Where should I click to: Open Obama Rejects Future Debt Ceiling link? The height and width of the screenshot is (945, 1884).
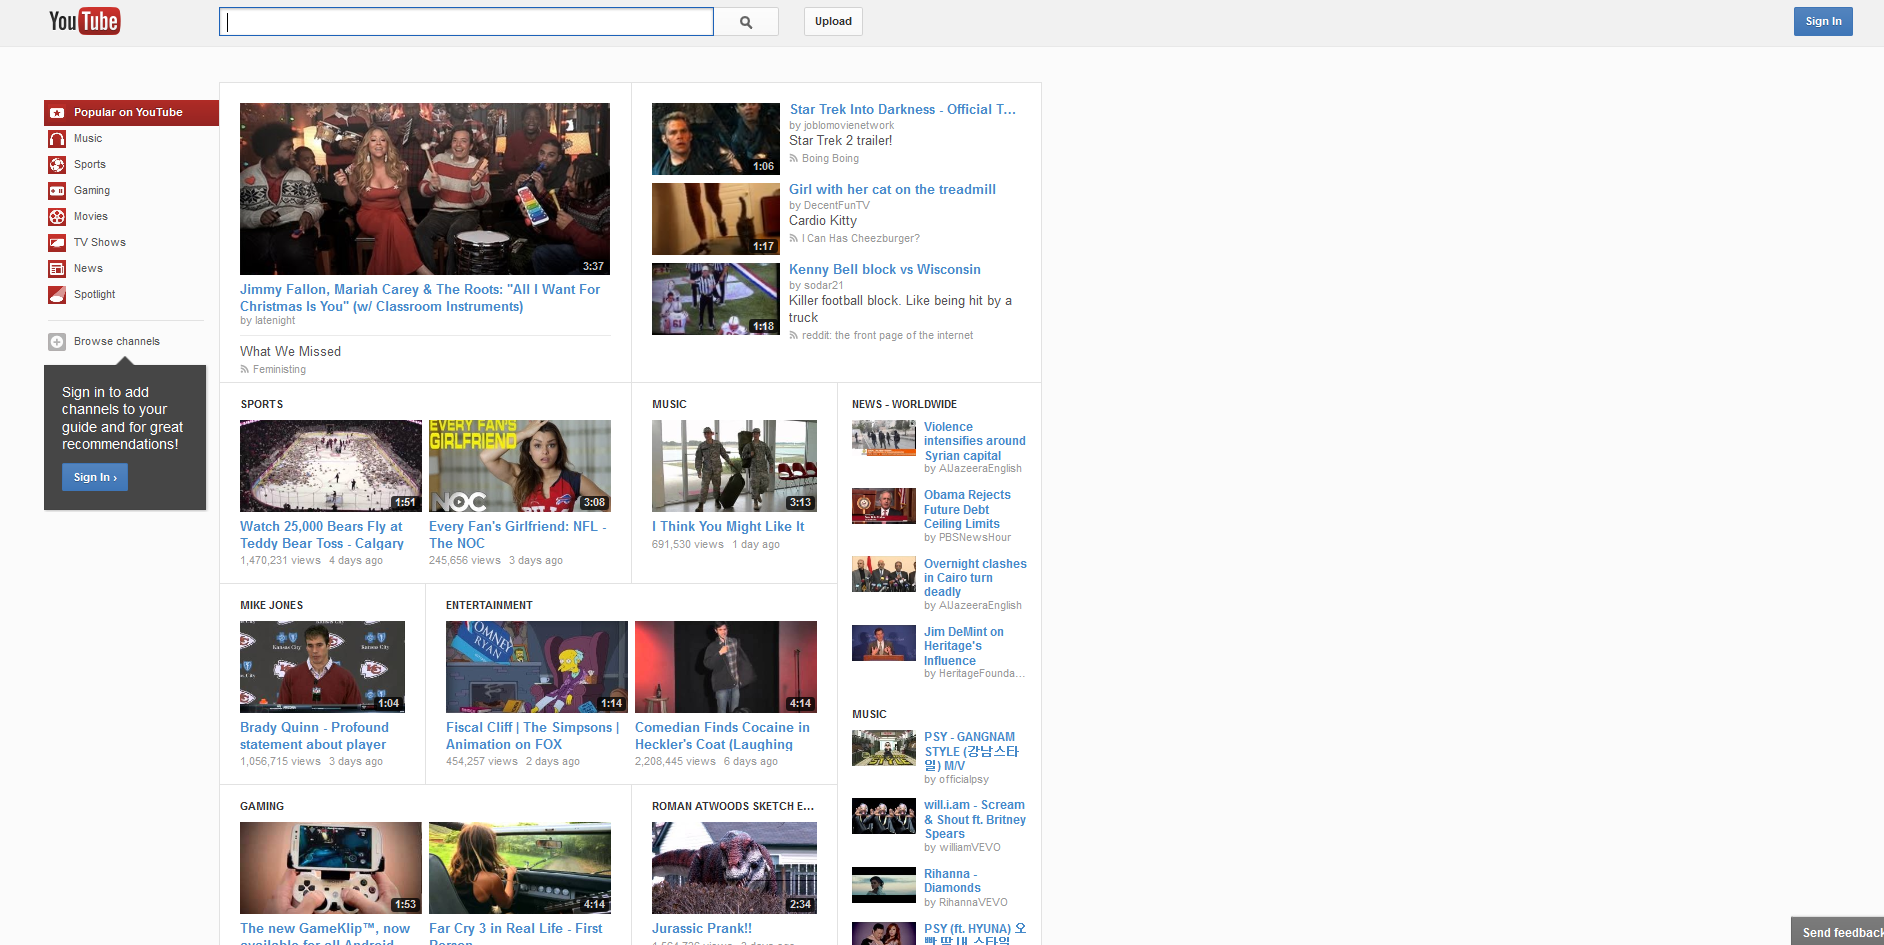tap(967, 509)
